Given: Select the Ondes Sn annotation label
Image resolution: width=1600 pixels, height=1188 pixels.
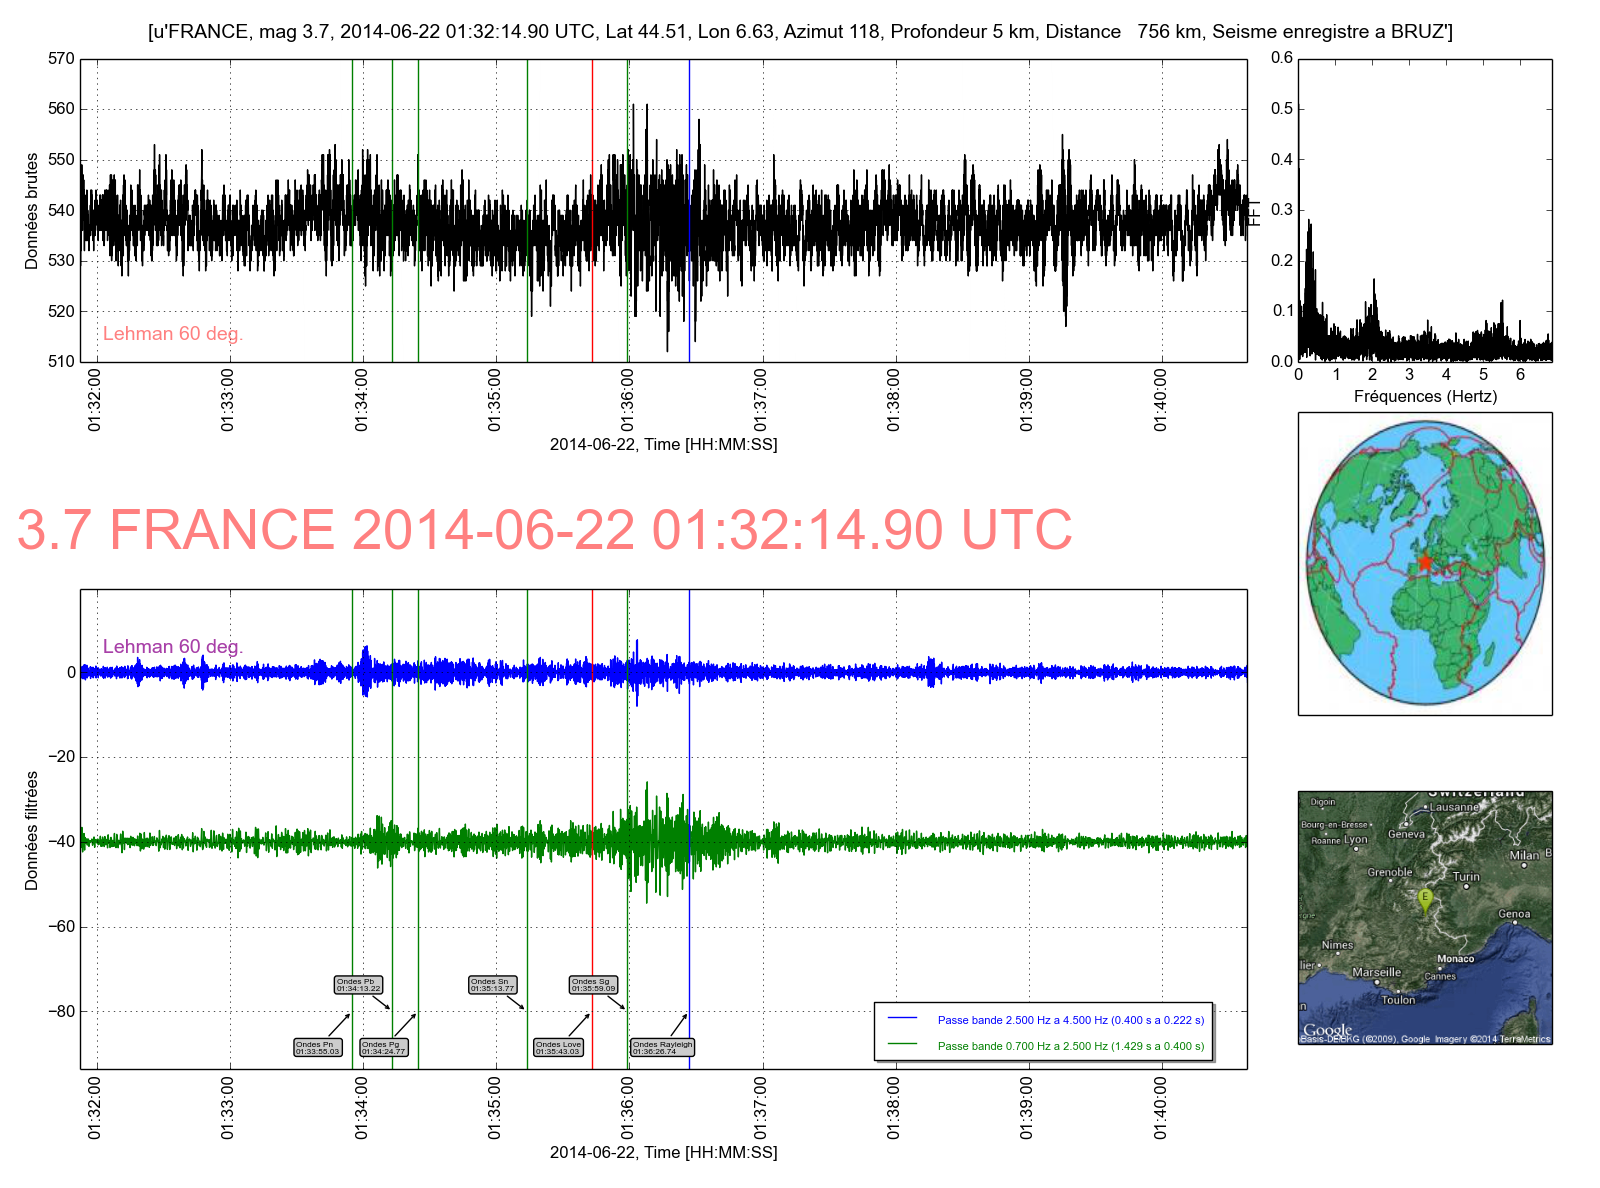Looking at the screenshot, I should (x=492, y=985).
